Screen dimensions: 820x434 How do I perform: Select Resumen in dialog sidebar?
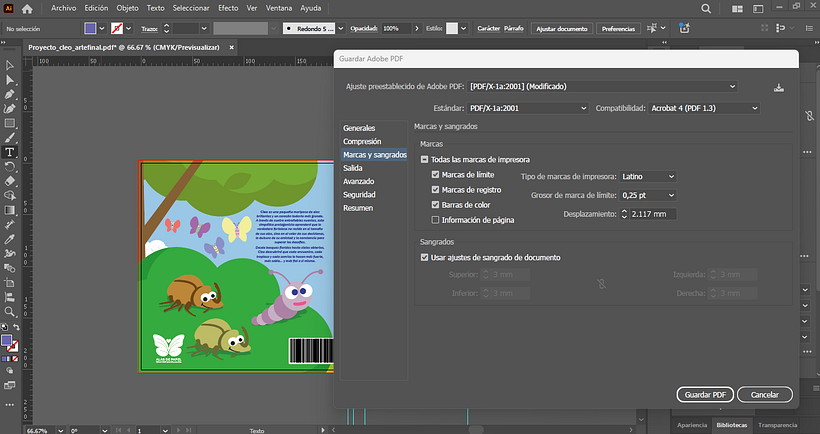pyautogui.click(x=358, y=208)
